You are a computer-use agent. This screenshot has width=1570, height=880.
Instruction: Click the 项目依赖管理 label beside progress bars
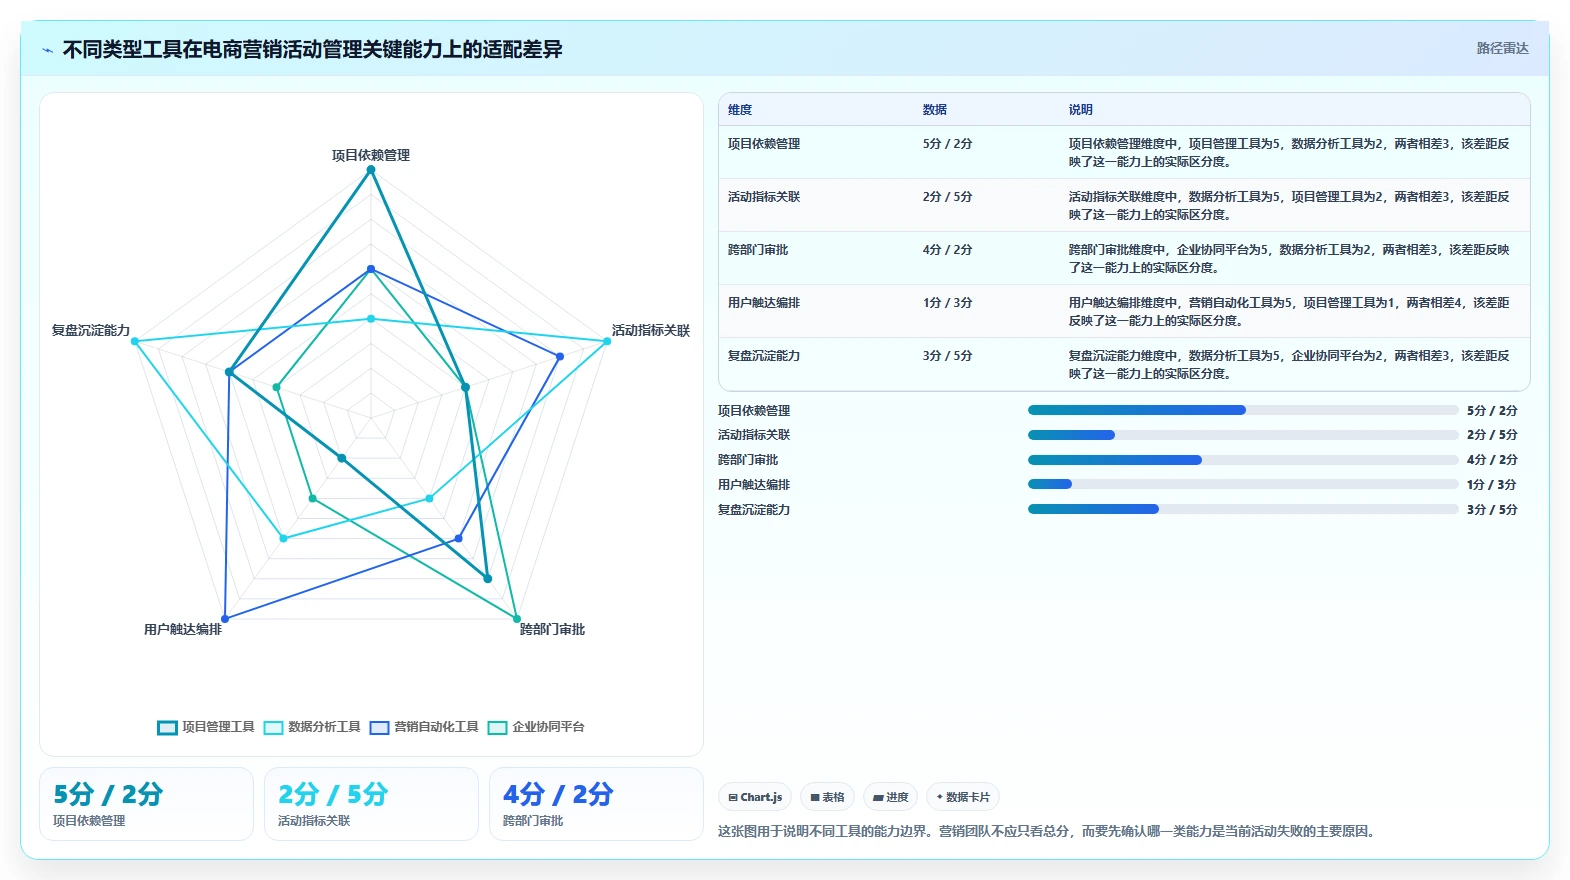754,411
